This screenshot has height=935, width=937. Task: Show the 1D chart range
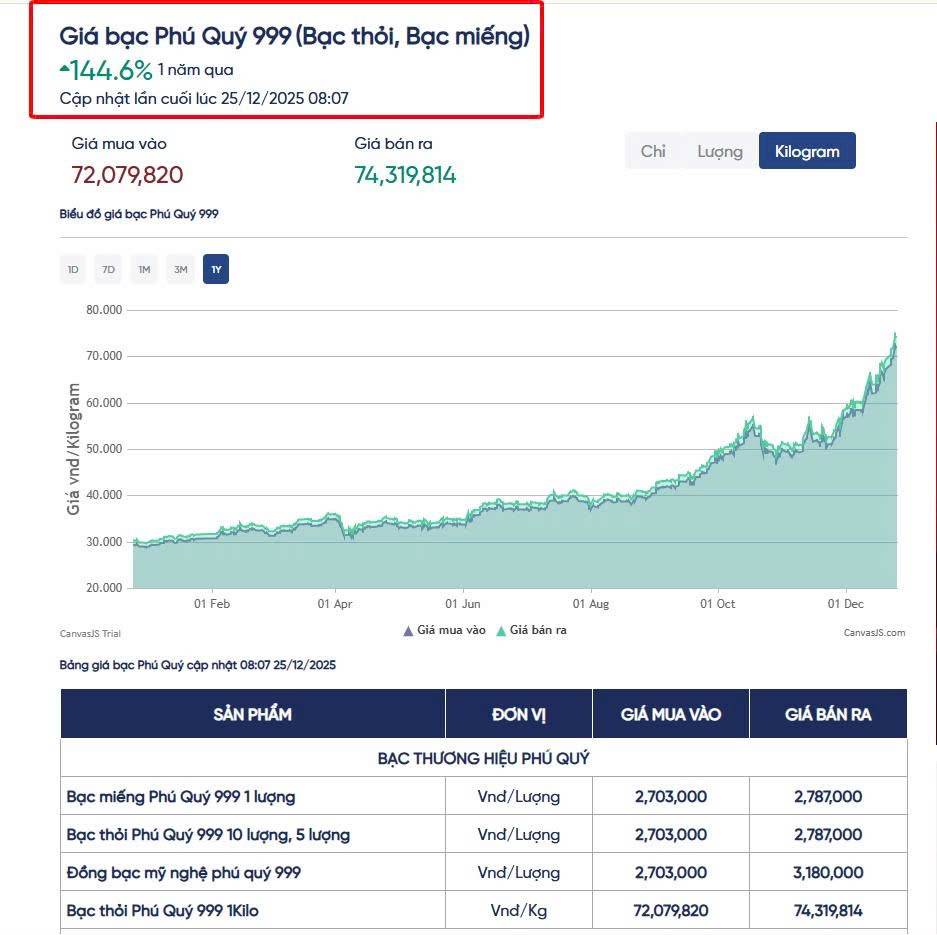point(73,270)
